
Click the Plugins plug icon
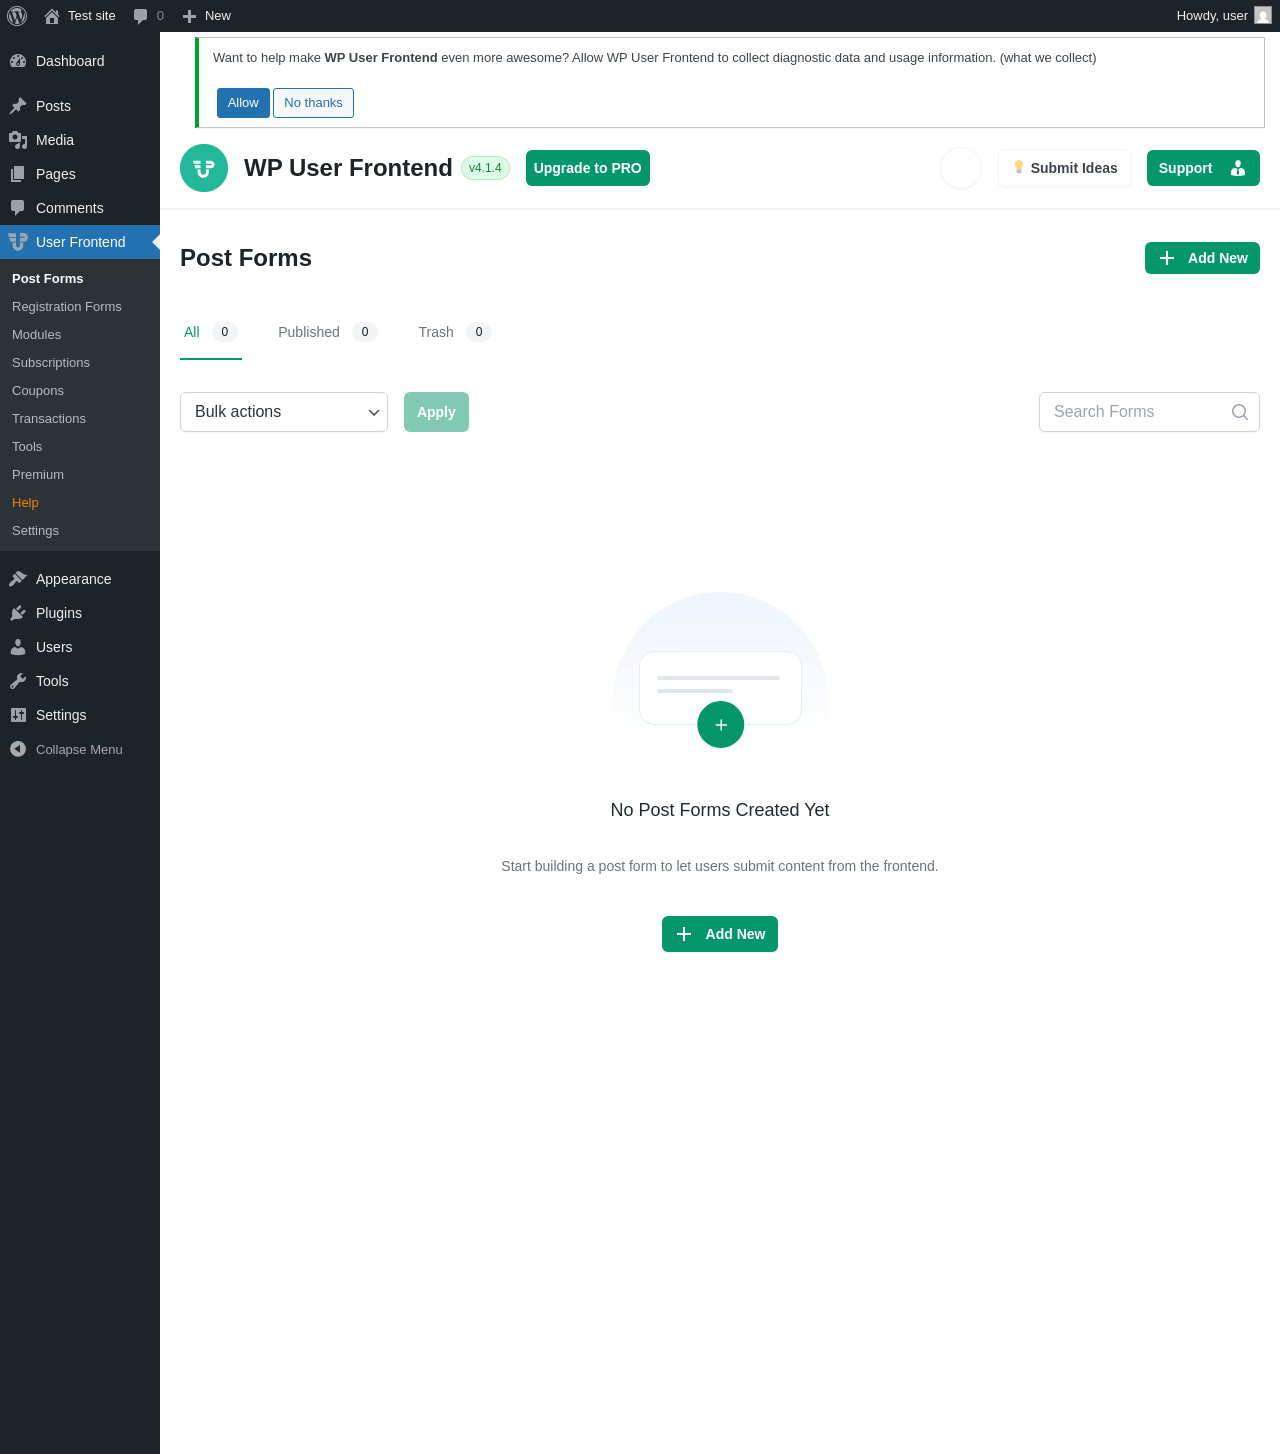(x=18, y=613)
